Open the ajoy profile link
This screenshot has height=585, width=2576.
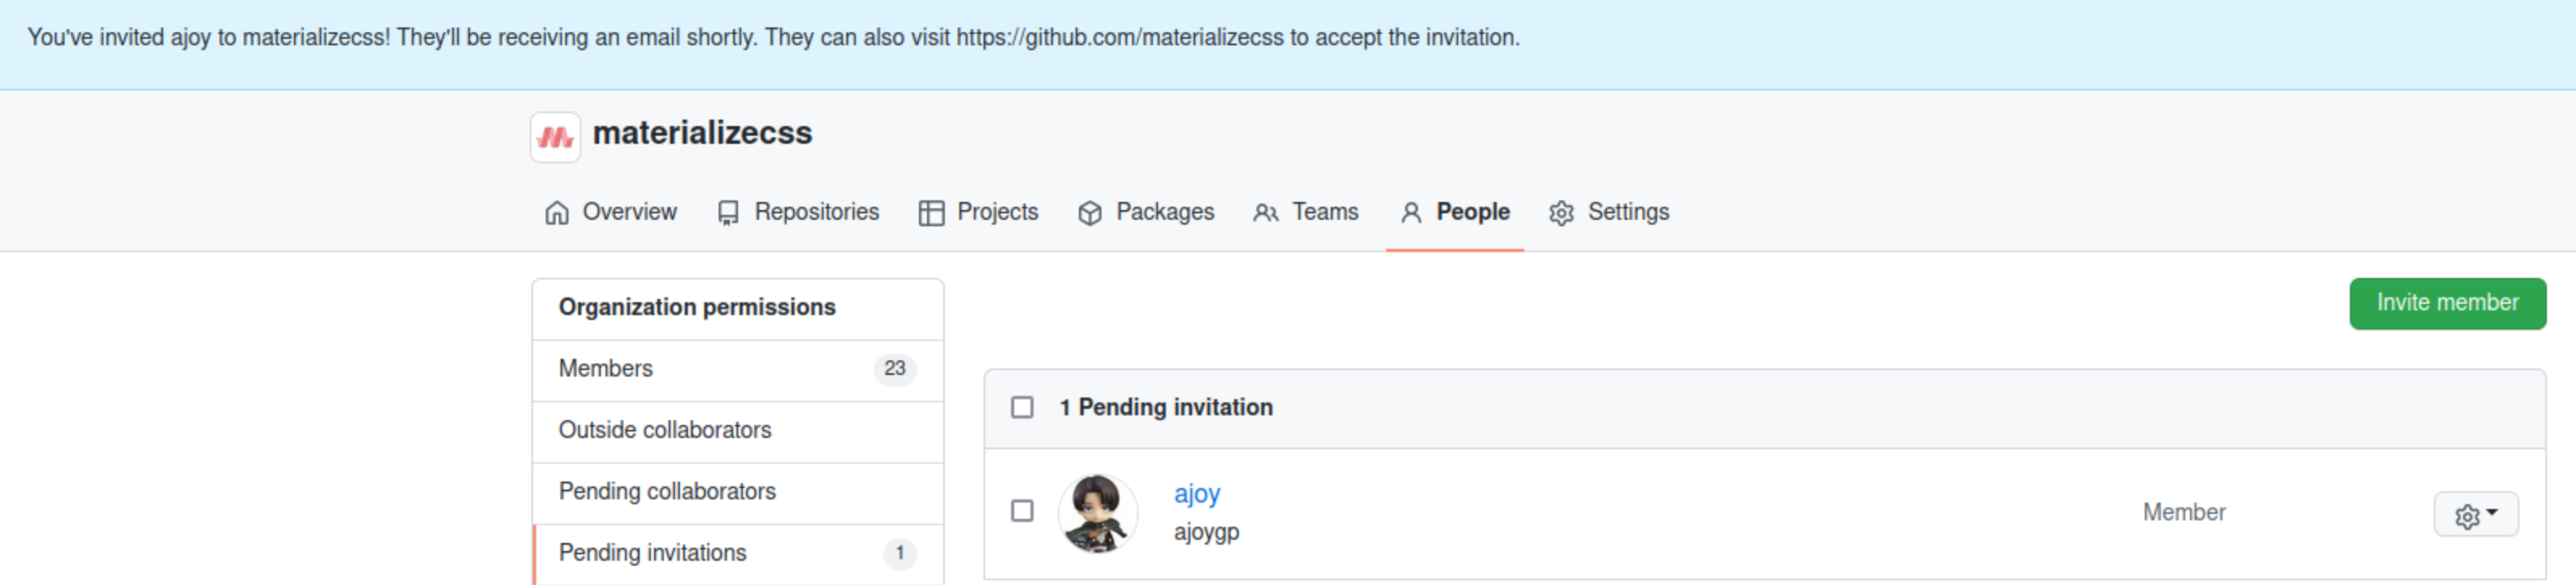point(1196,494)
